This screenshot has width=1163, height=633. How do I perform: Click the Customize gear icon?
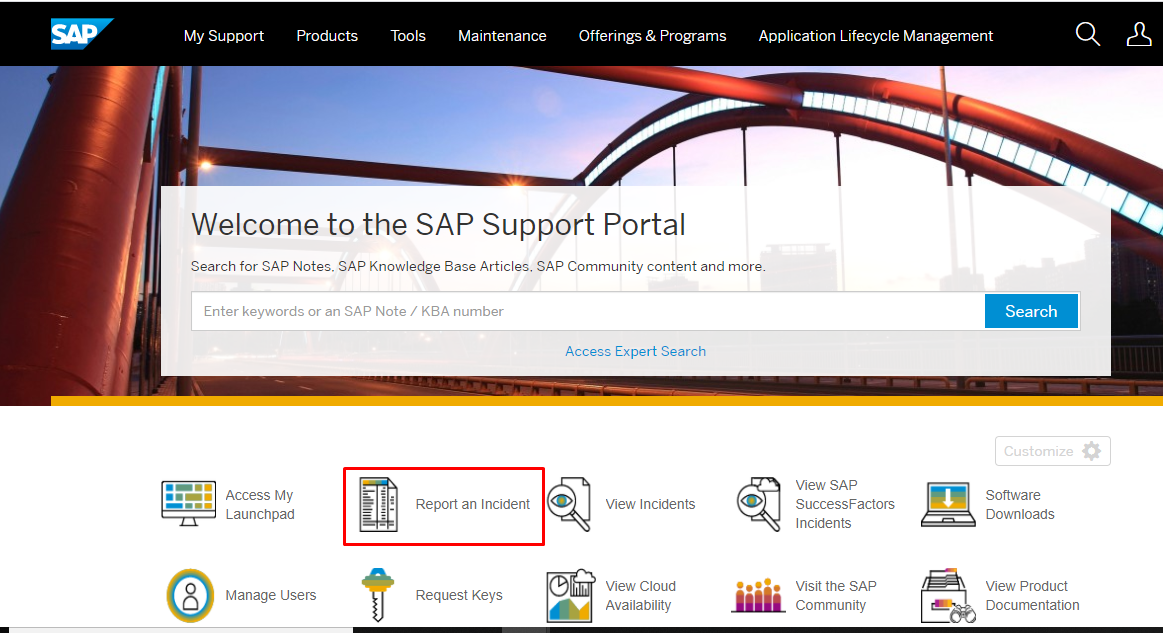(1091, 451)
